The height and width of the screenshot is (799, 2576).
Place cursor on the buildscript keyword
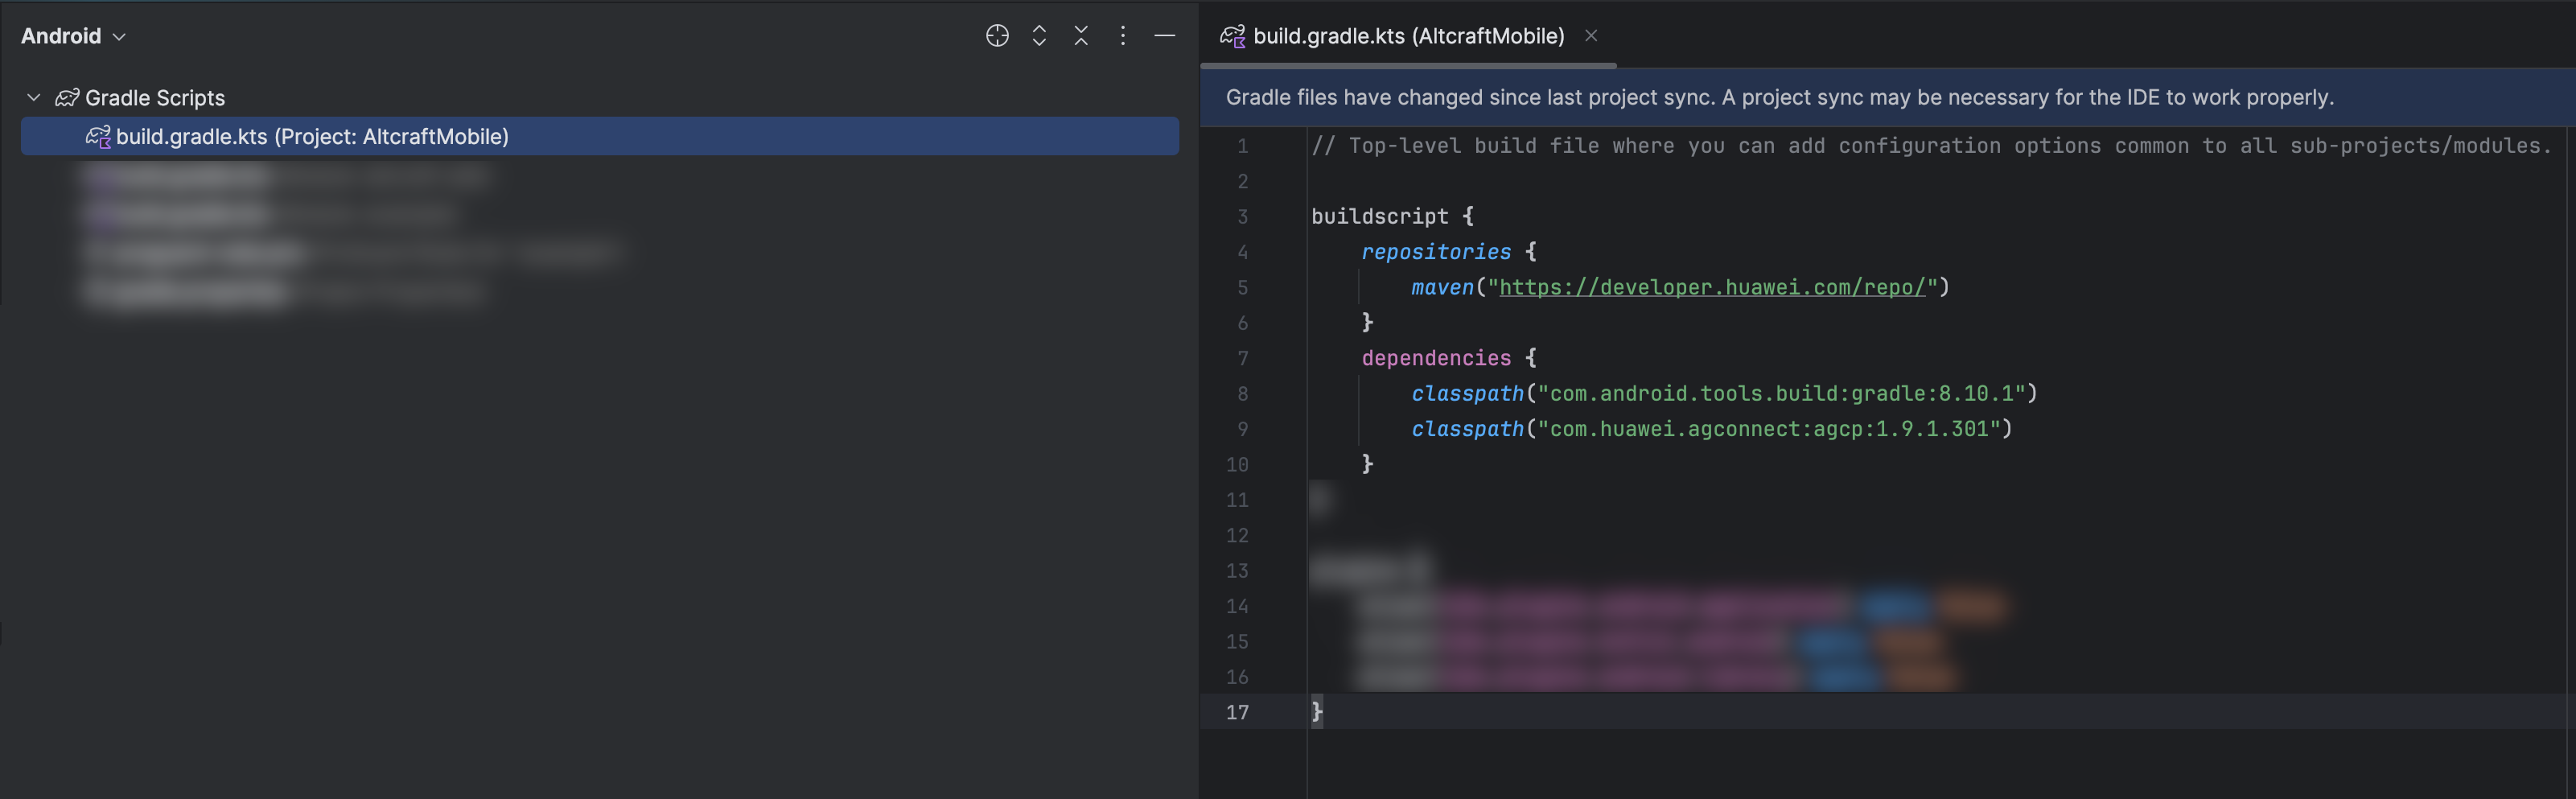pyautogui.click(x=1379, y=217)
